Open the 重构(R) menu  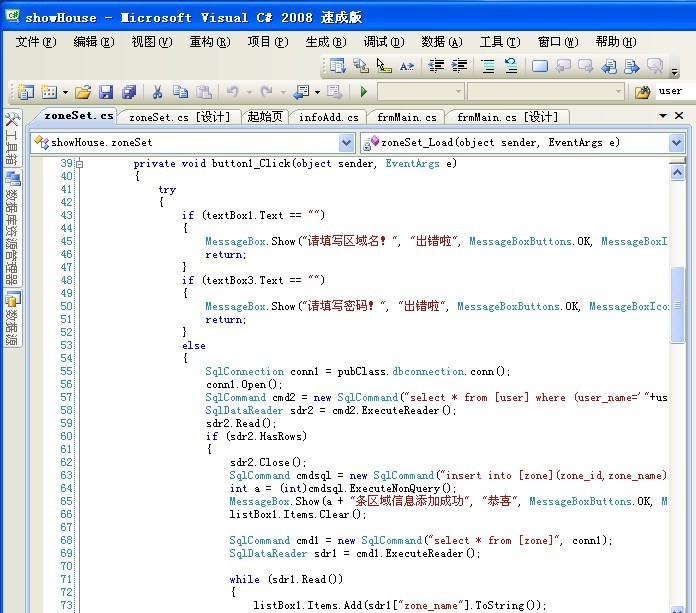tap(210, 42)
